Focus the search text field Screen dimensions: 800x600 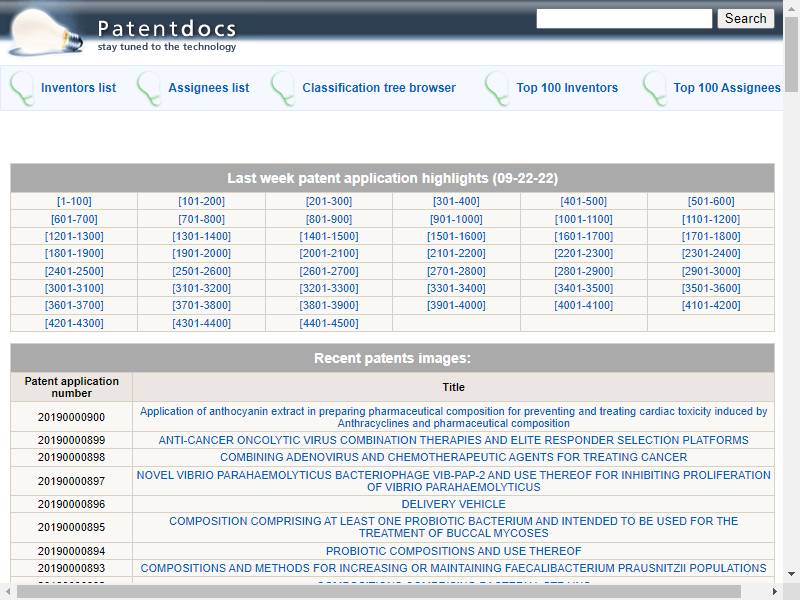[624, 18]
